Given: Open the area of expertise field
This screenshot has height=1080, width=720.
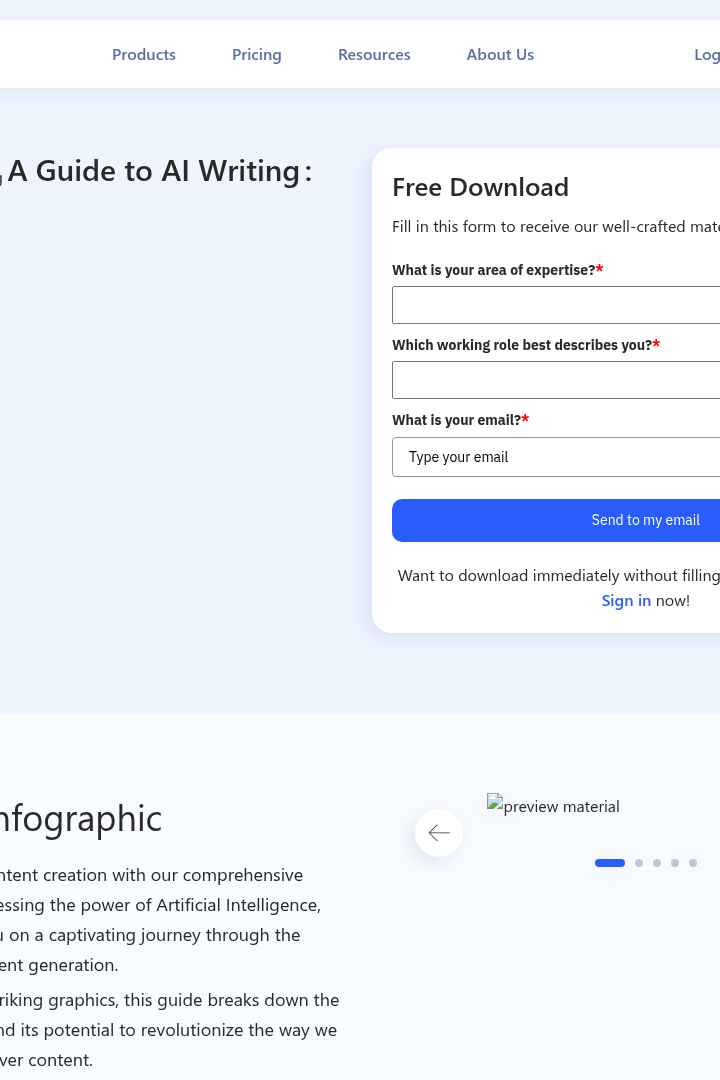Looking at the screenshot, I should pyautogui.click(x=556, y=305).
